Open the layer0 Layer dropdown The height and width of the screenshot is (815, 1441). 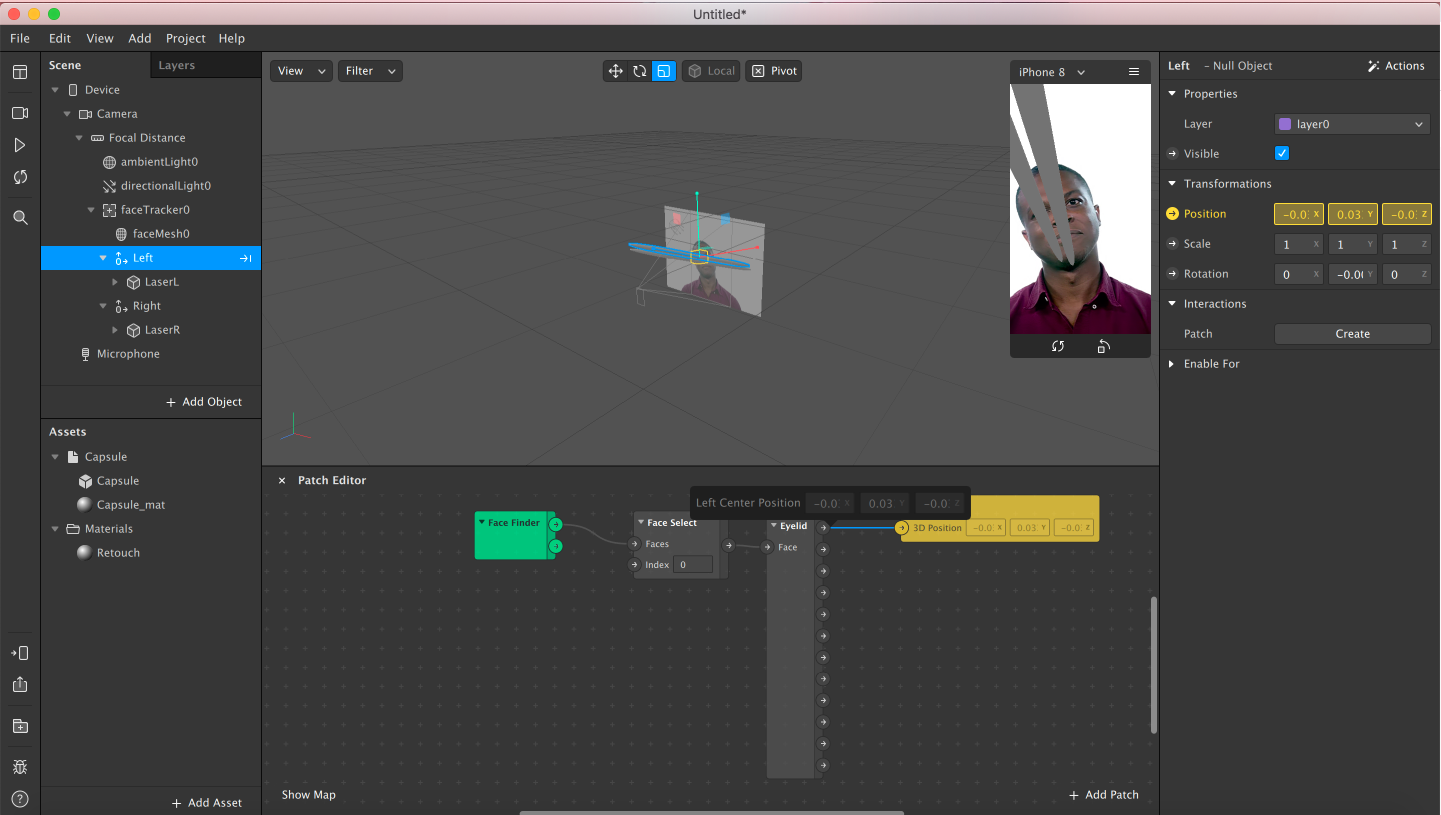pos(1352,124)
